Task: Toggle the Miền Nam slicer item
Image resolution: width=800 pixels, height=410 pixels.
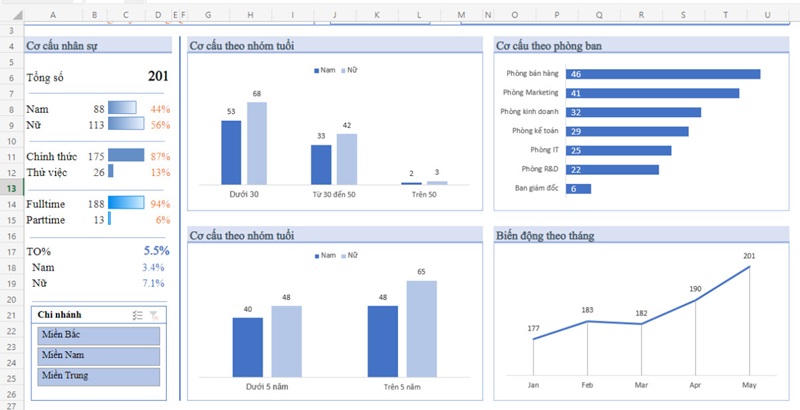Action: click(x=98, y=356)
